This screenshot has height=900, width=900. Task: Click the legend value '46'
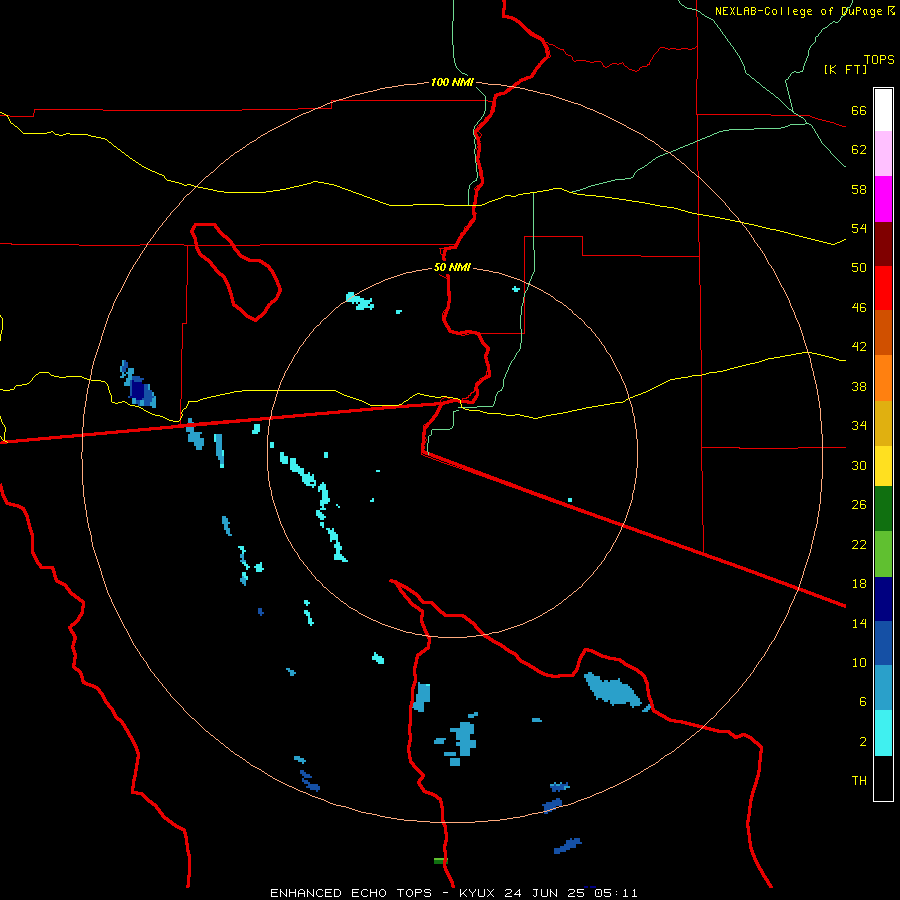[x=859, y=308]
